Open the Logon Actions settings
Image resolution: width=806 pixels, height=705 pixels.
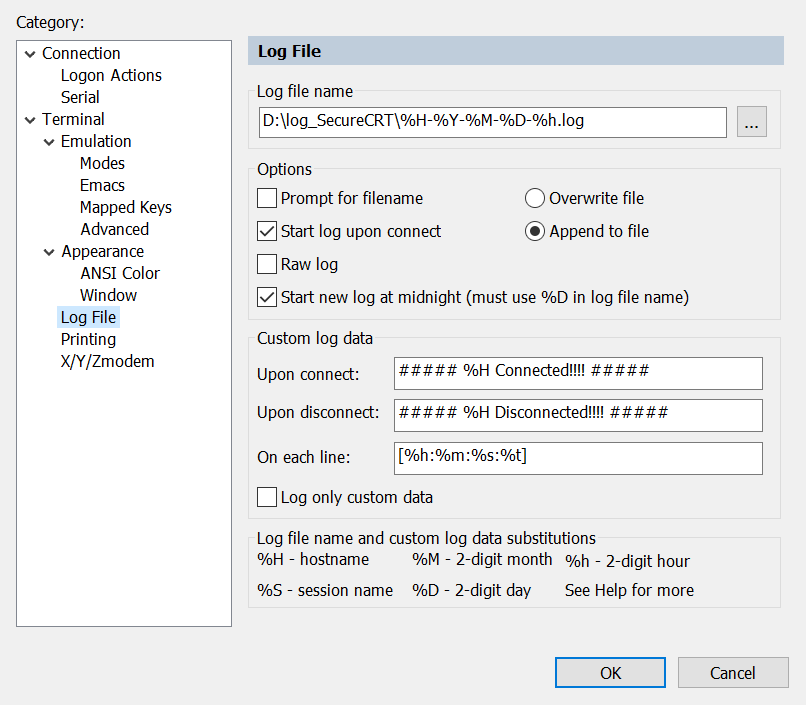coord(111,75)
